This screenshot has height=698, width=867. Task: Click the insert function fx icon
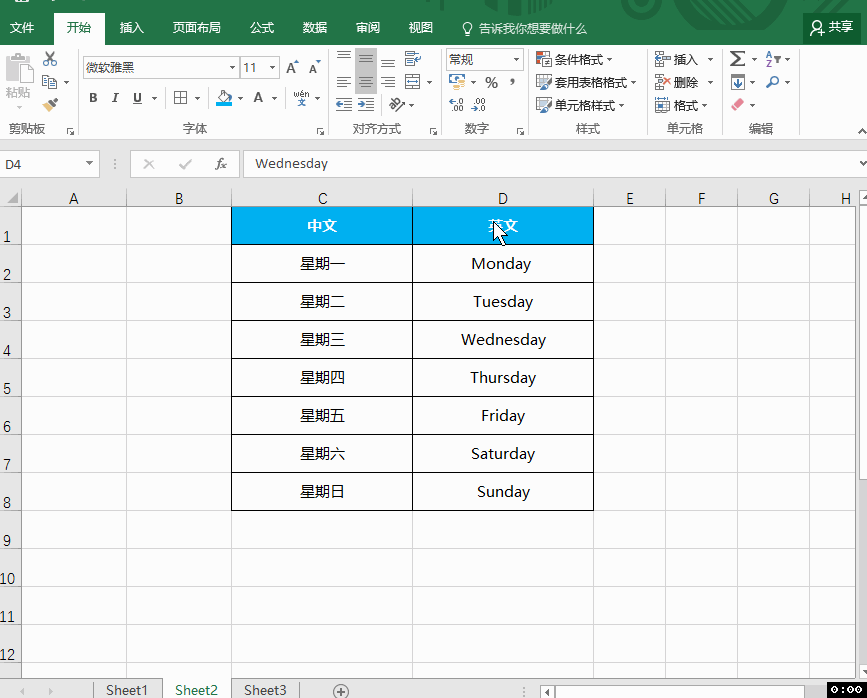(221, 164)
